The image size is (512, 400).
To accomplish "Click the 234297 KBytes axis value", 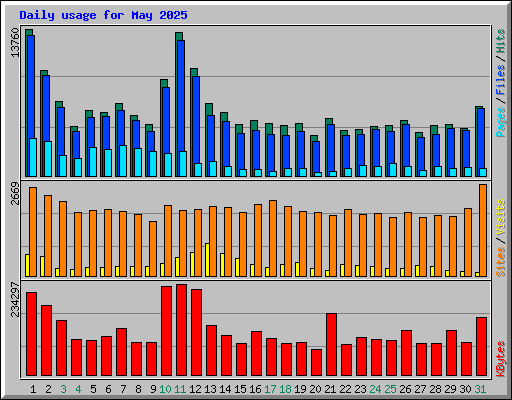I will pos(15,299).
